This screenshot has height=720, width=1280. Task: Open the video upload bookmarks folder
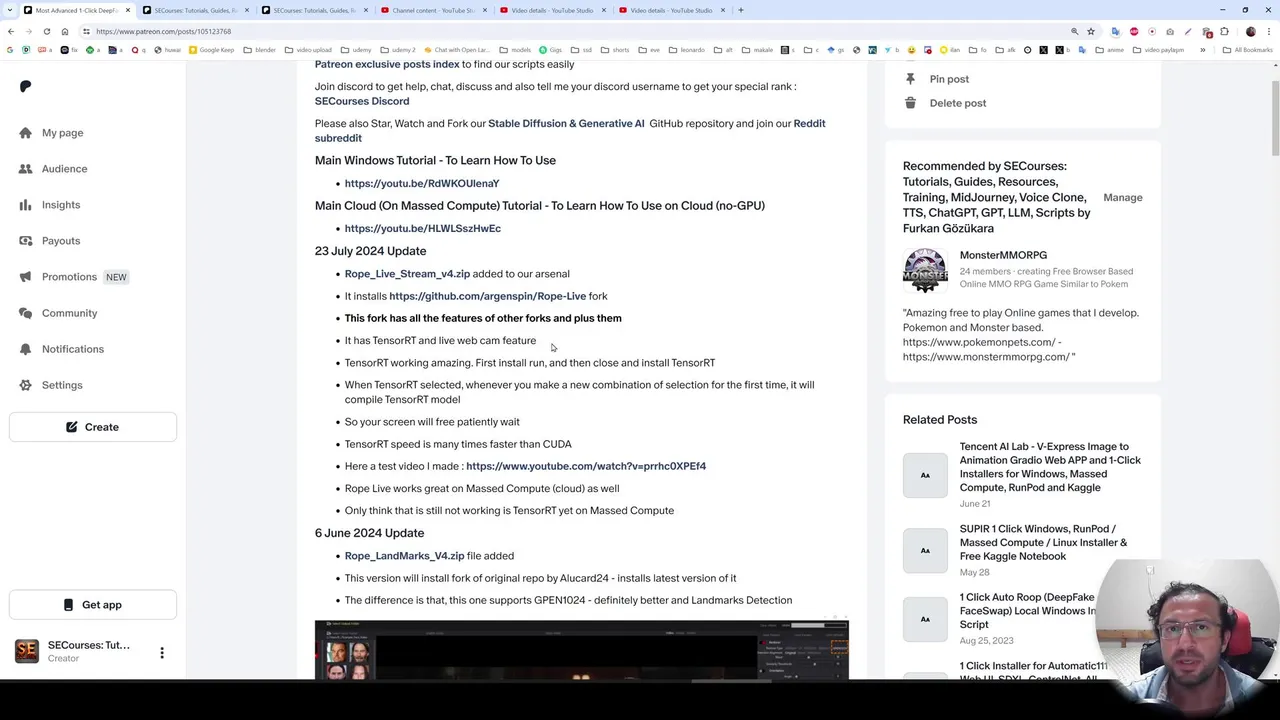click(x=308, y=49)
